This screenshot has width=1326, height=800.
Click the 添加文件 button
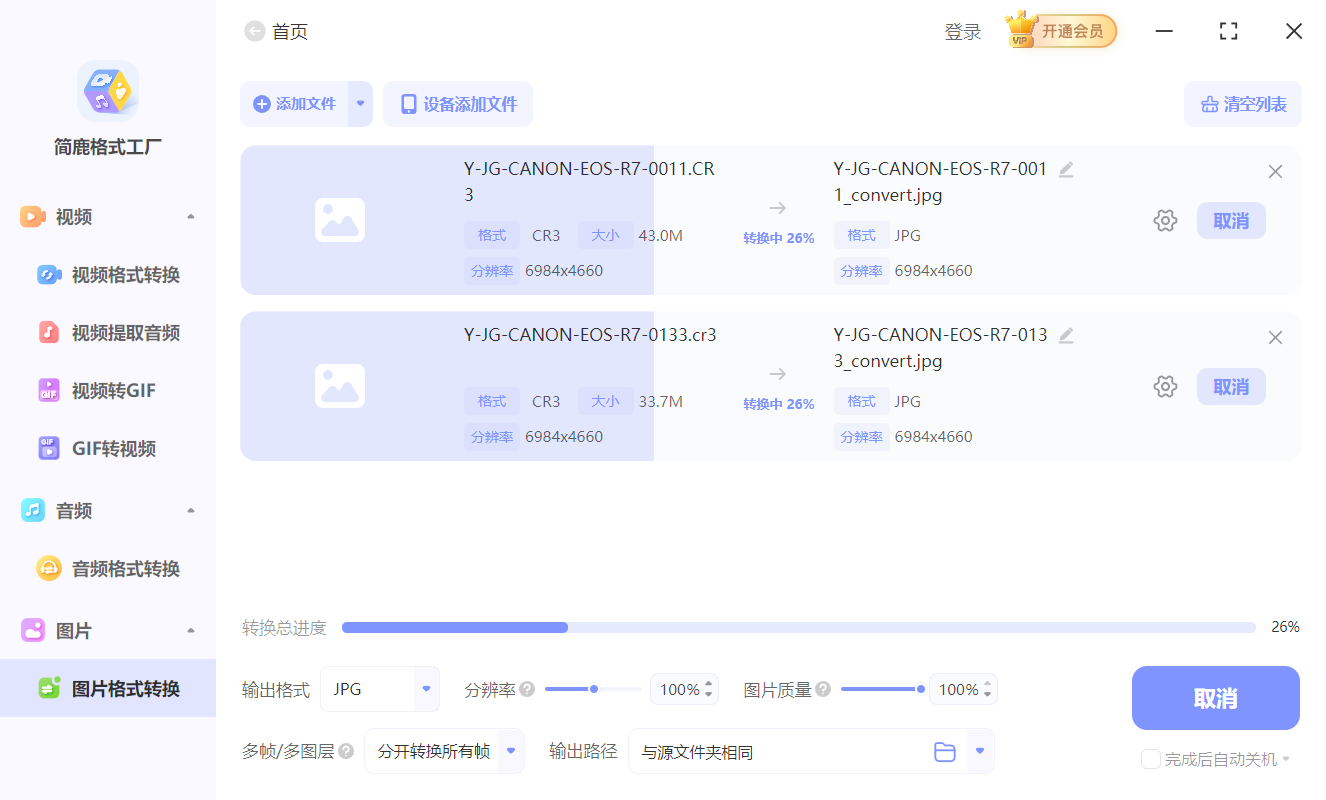coord(294,104)
